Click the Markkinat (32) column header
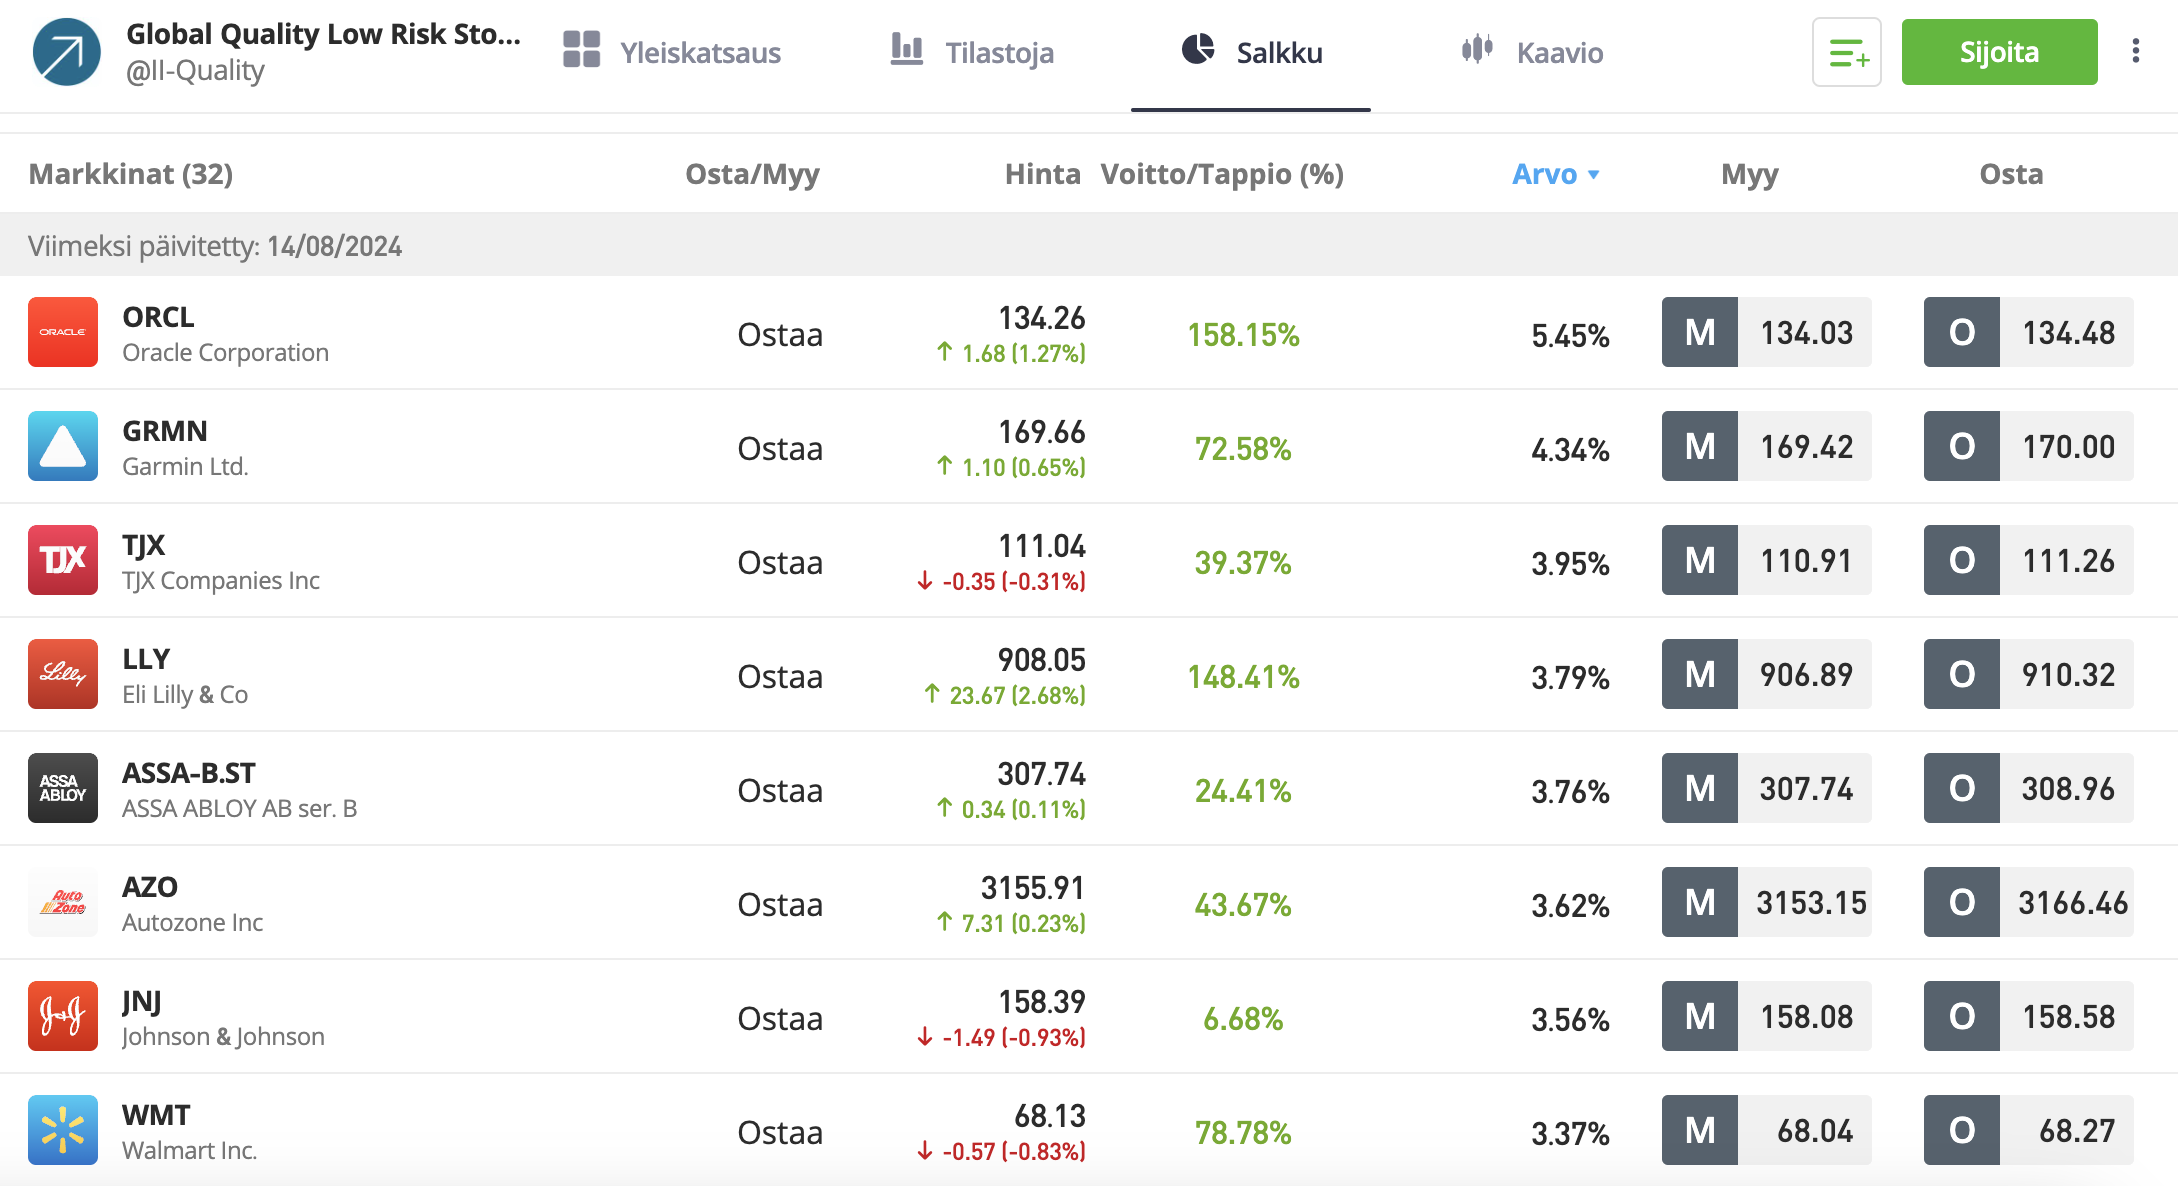 131,174
